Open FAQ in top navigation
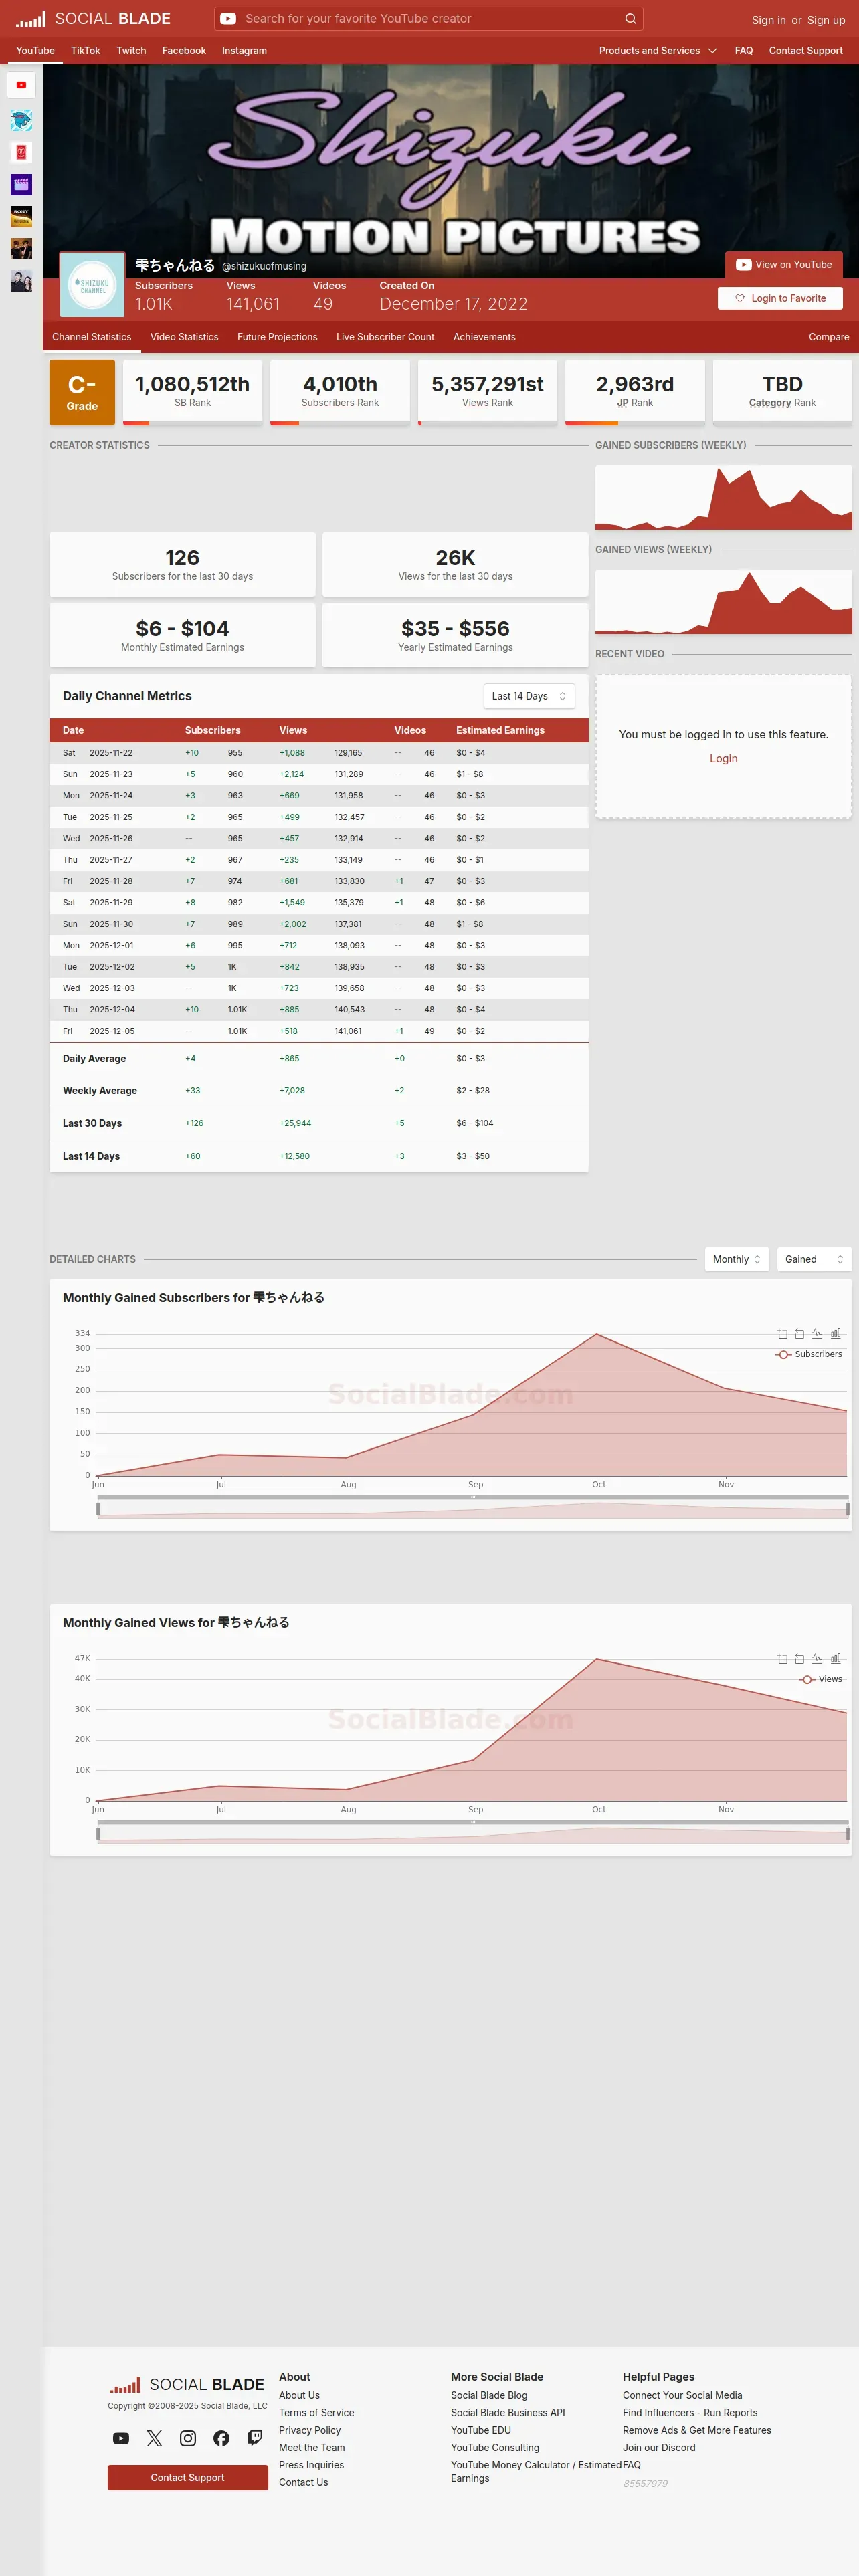 [x=743, y=51]
